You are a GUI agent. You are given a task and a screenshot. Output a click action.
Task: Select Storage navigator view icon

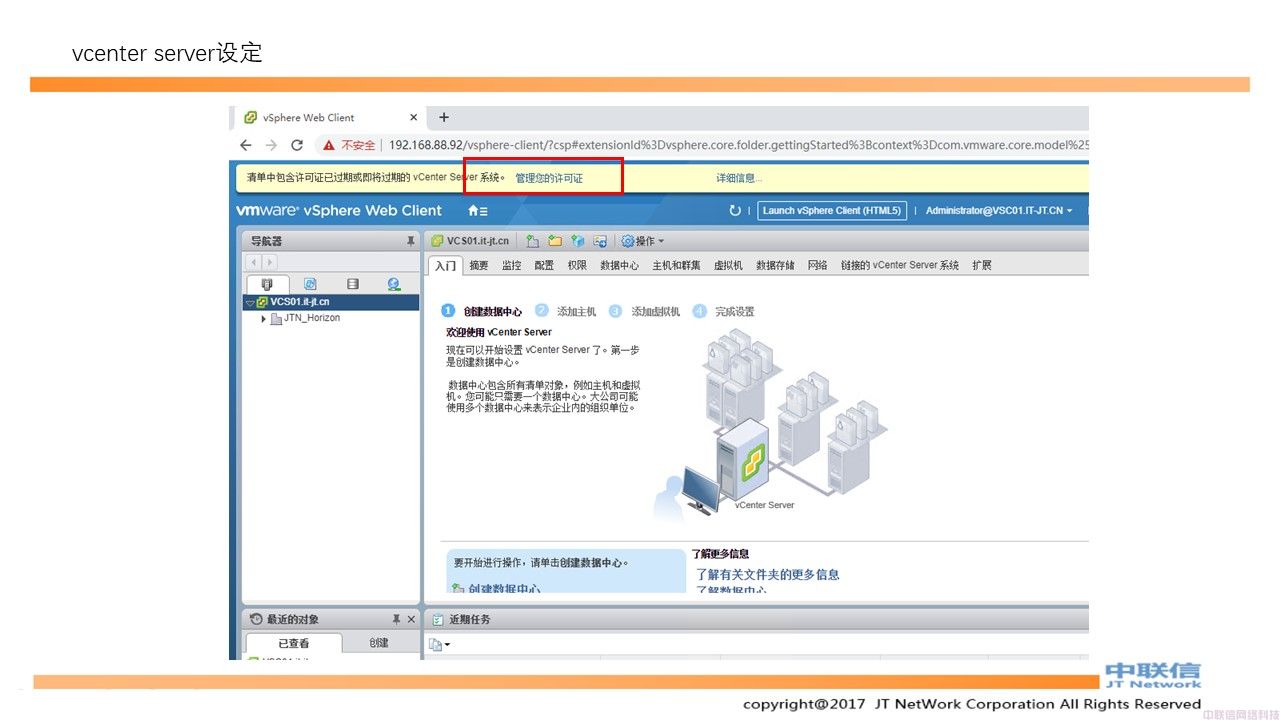tap(352, 284)
